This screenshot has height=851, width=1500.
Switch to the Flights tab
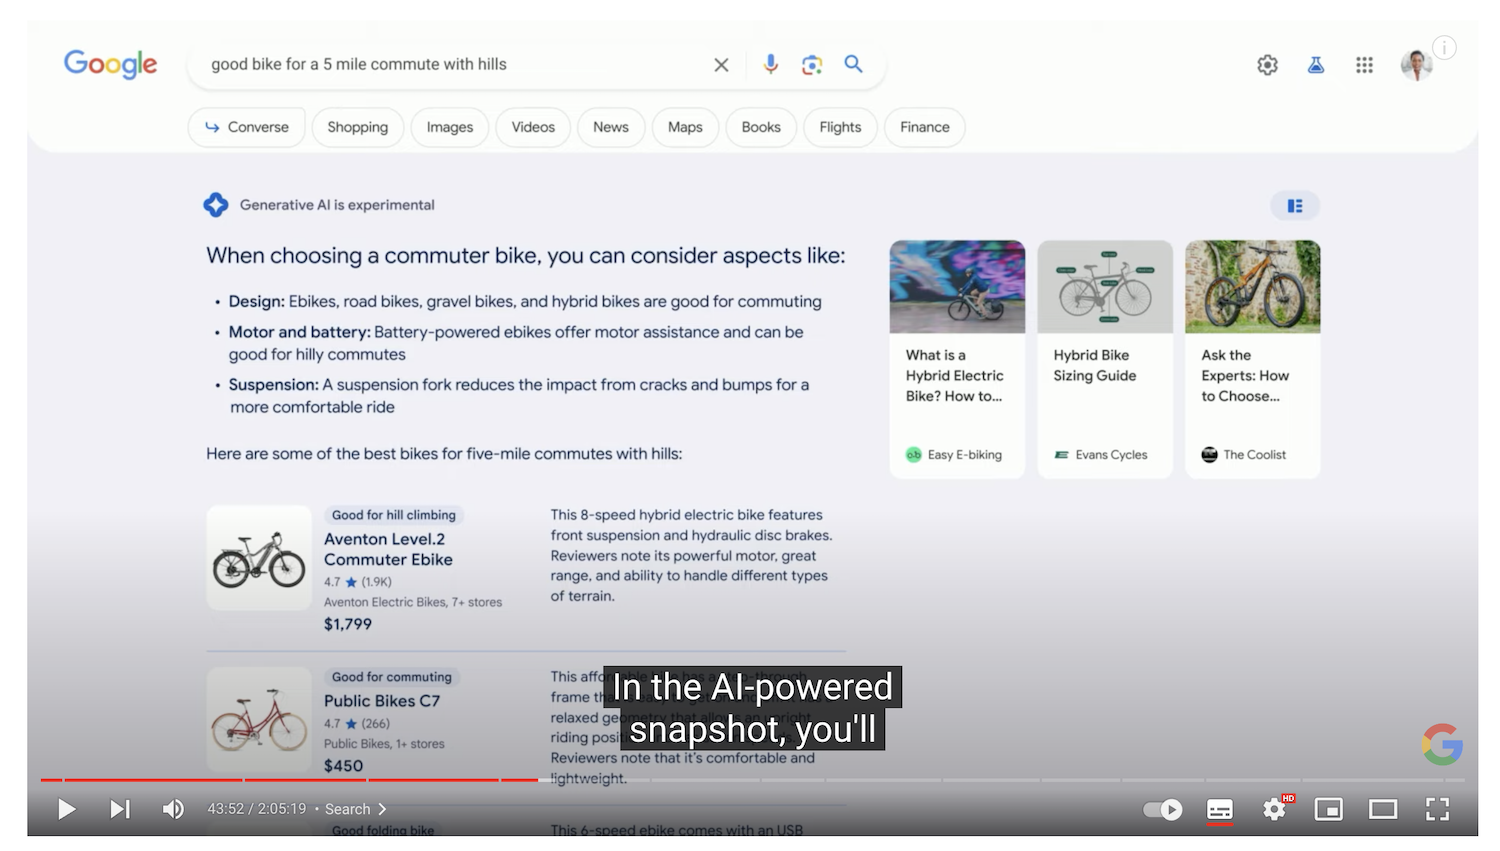click(x=840, y=127)
